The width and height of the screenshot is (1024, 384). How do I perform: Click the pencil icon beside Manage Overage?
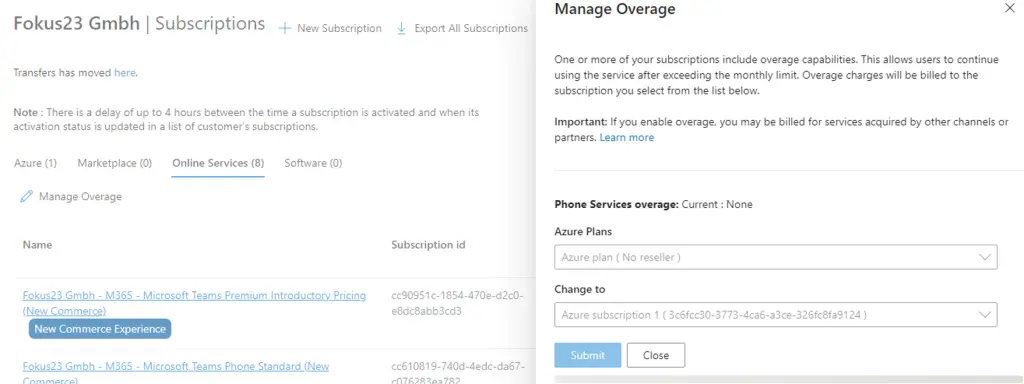tap(26, 196)
